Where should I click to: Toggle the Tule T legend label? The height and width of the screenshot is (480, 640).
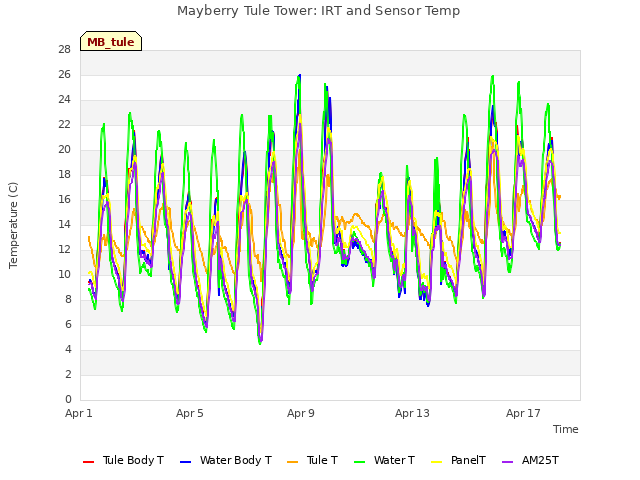322,460
